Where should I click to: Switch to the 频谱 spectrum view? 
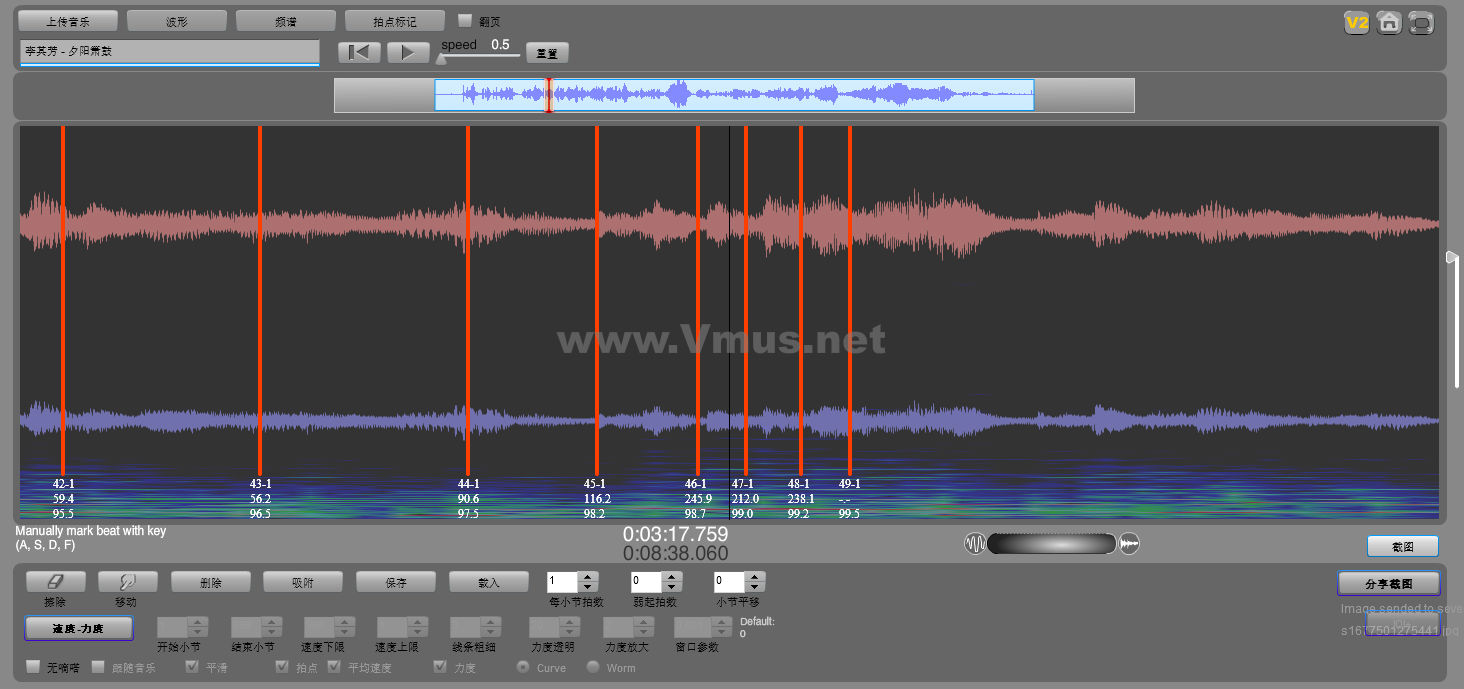tap(286, 21)
